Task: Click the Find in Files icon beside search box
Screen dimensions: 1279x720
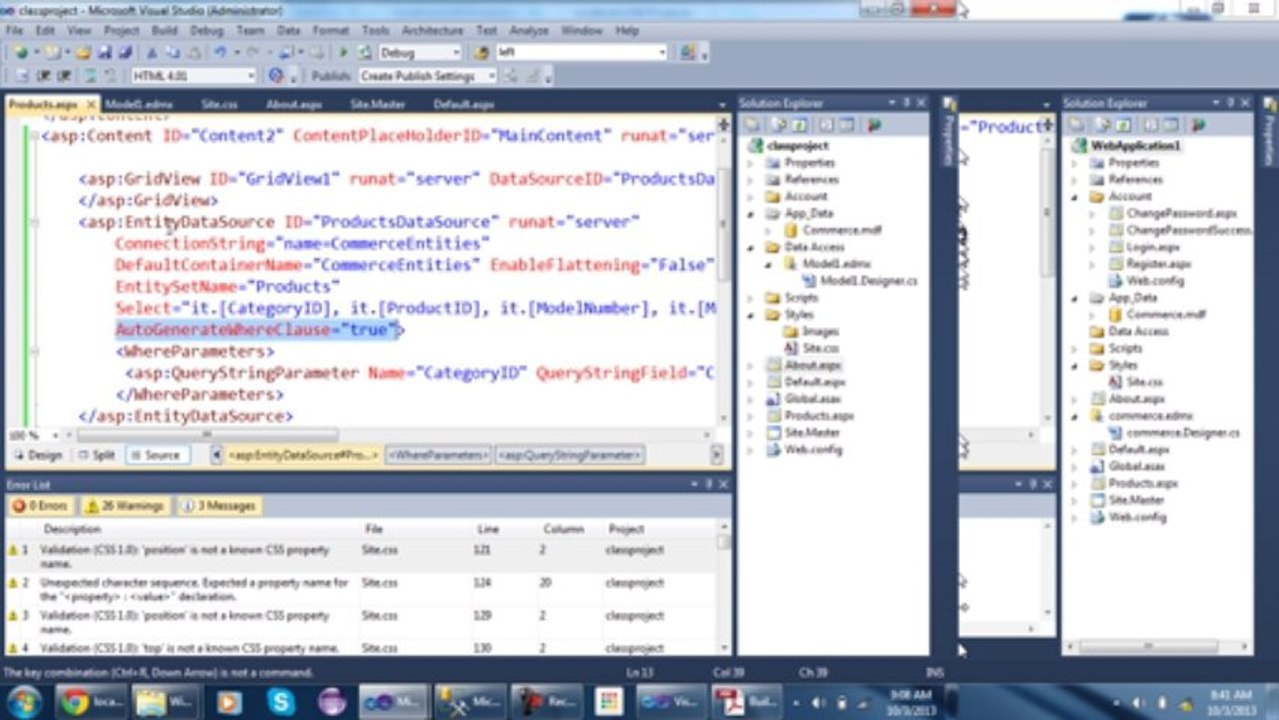Action: pos(482,53)
